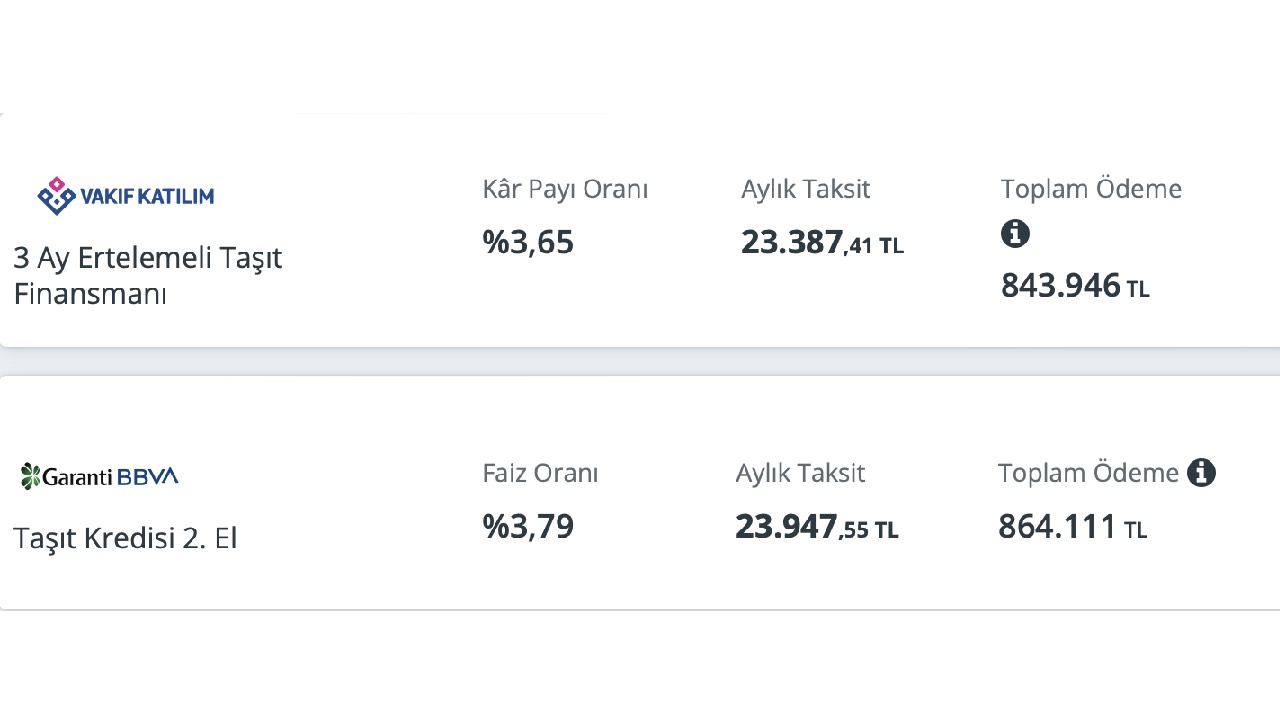Click Garanti Toplam Ödeme label
This screenshot has width=1280, height=720.
1088,473
